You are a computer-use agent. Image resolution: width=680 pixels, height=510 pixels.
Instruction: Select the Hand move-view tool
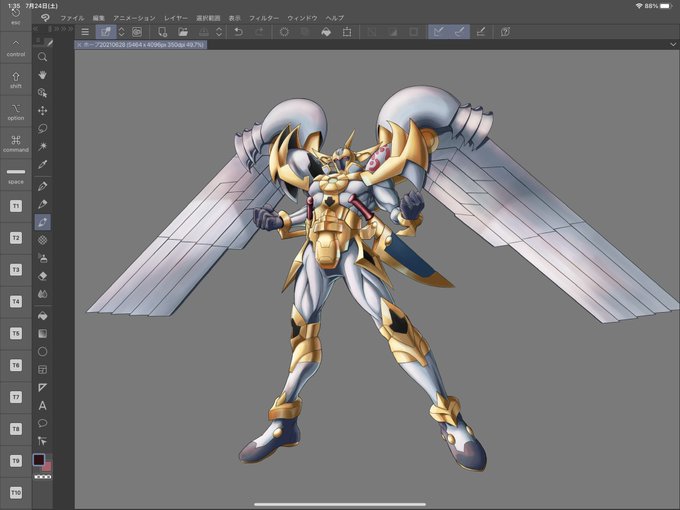42,75
